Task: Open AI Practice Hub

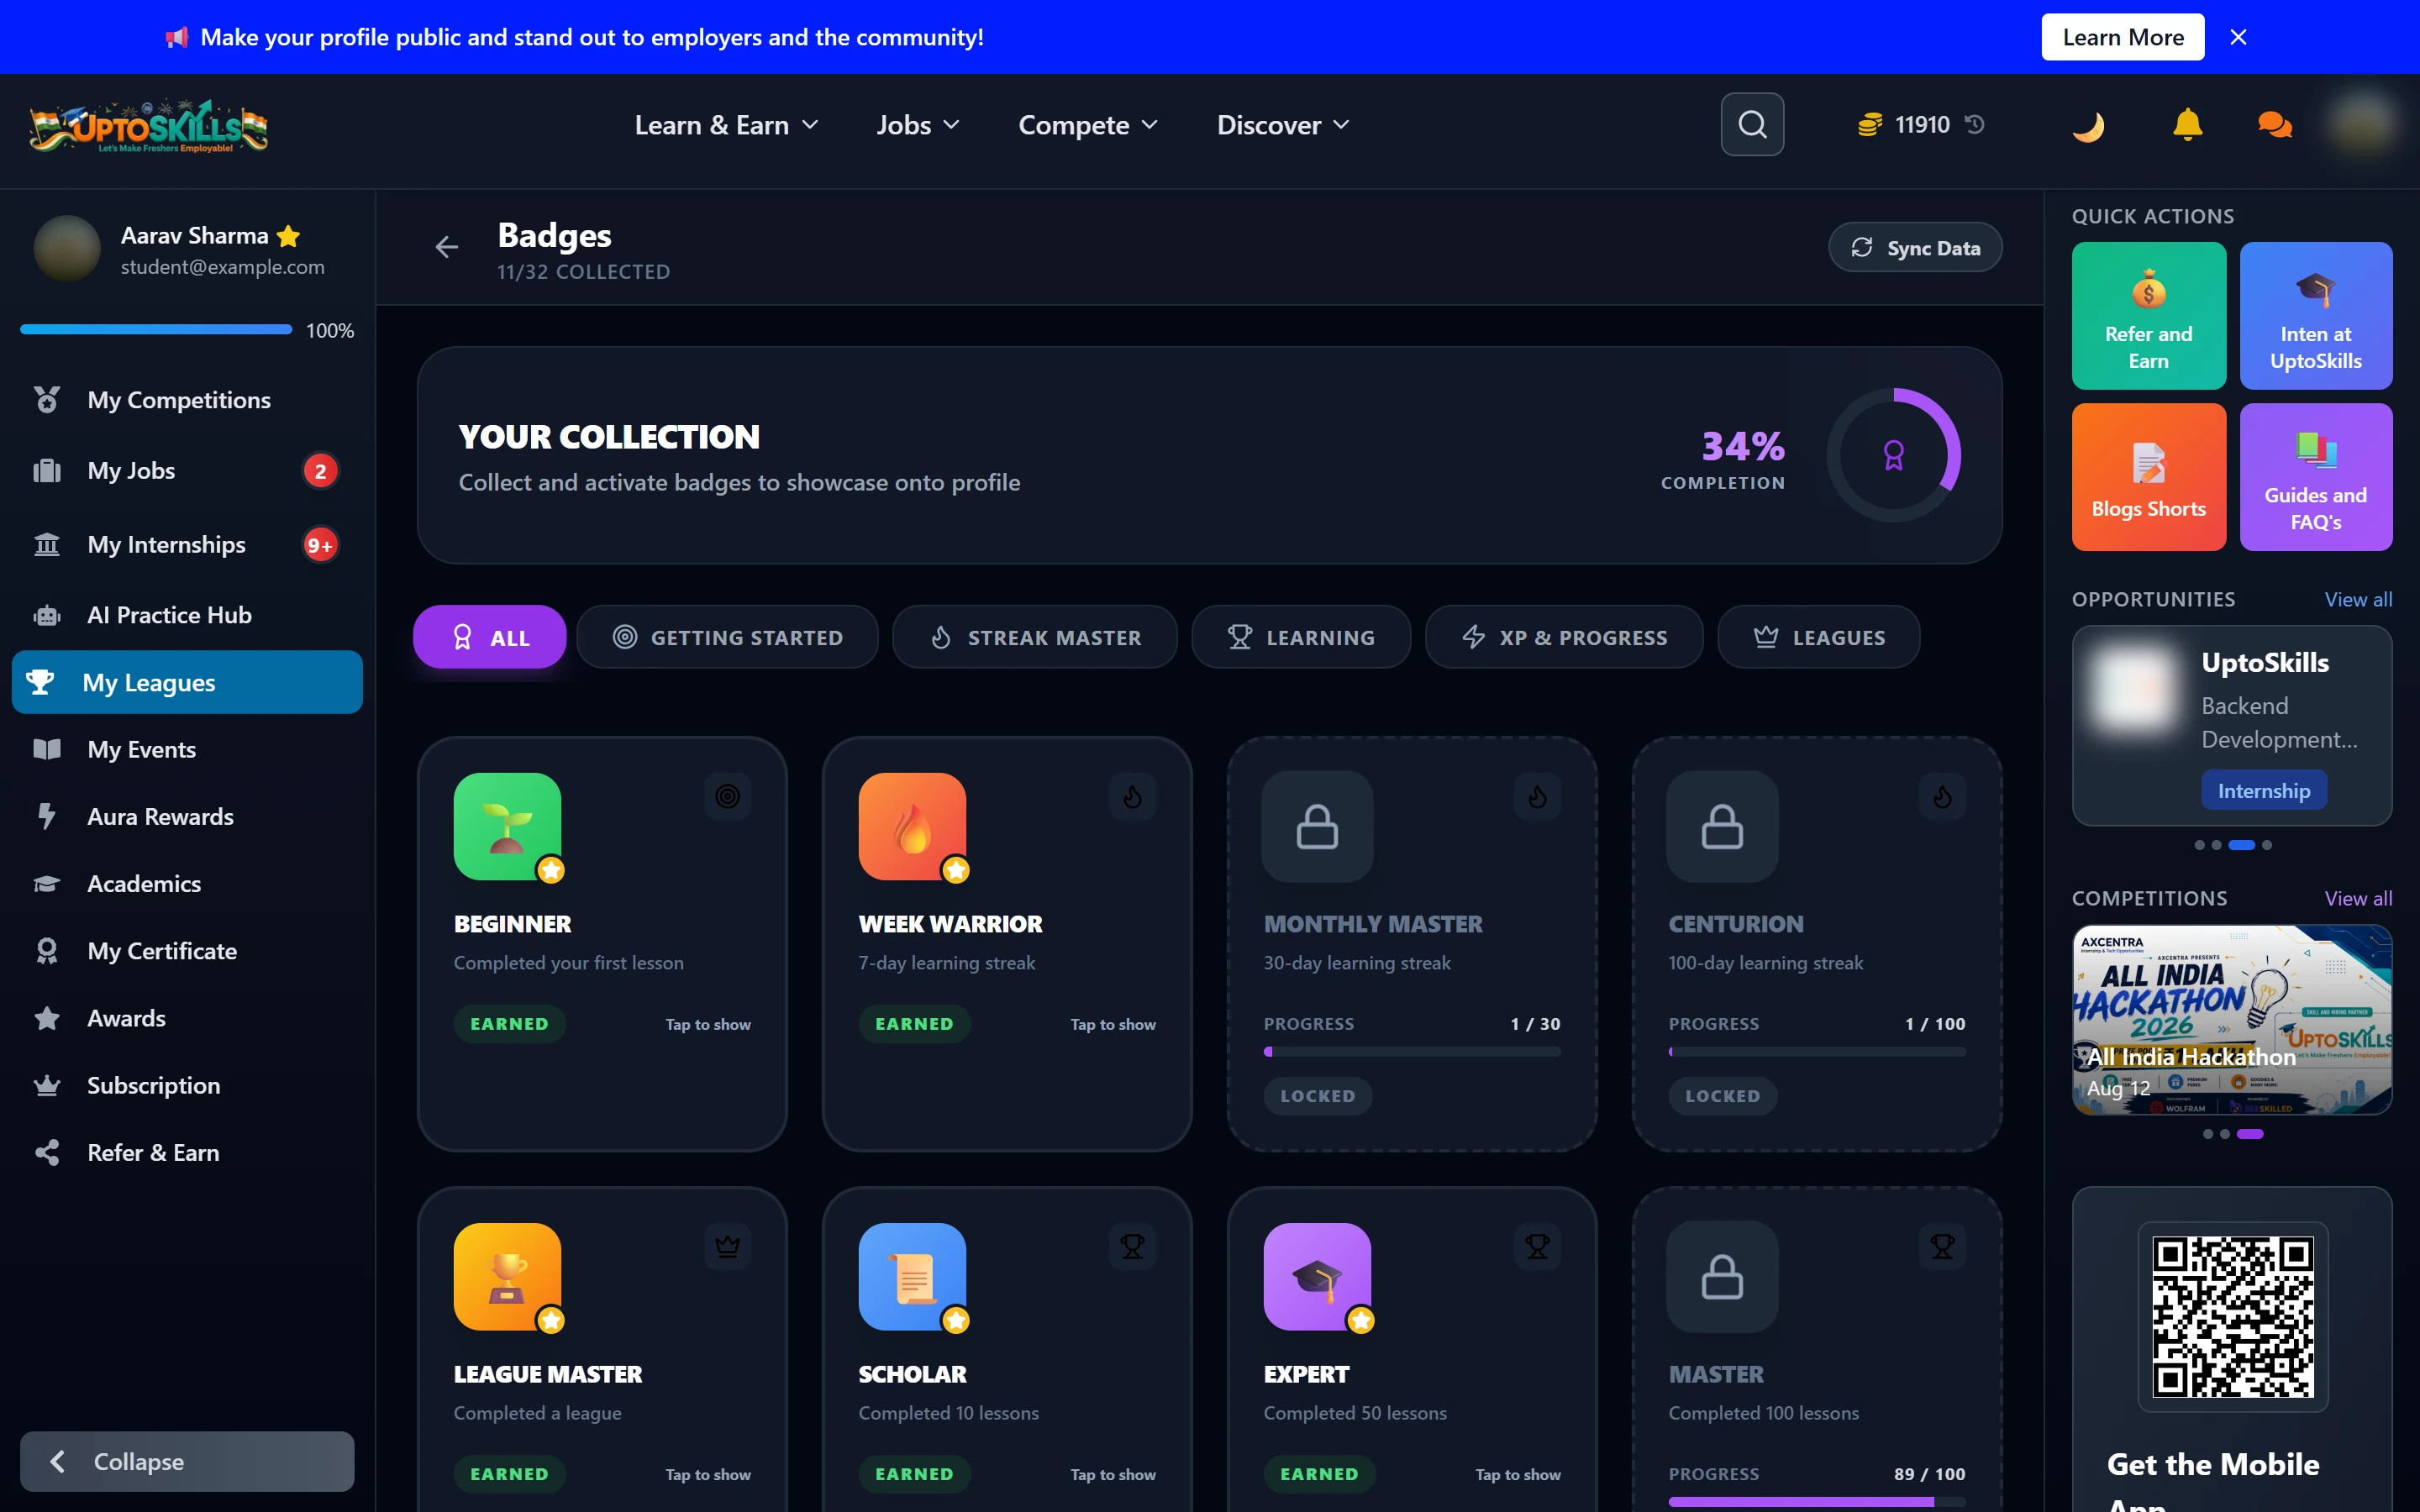Action: click(187, 615)
